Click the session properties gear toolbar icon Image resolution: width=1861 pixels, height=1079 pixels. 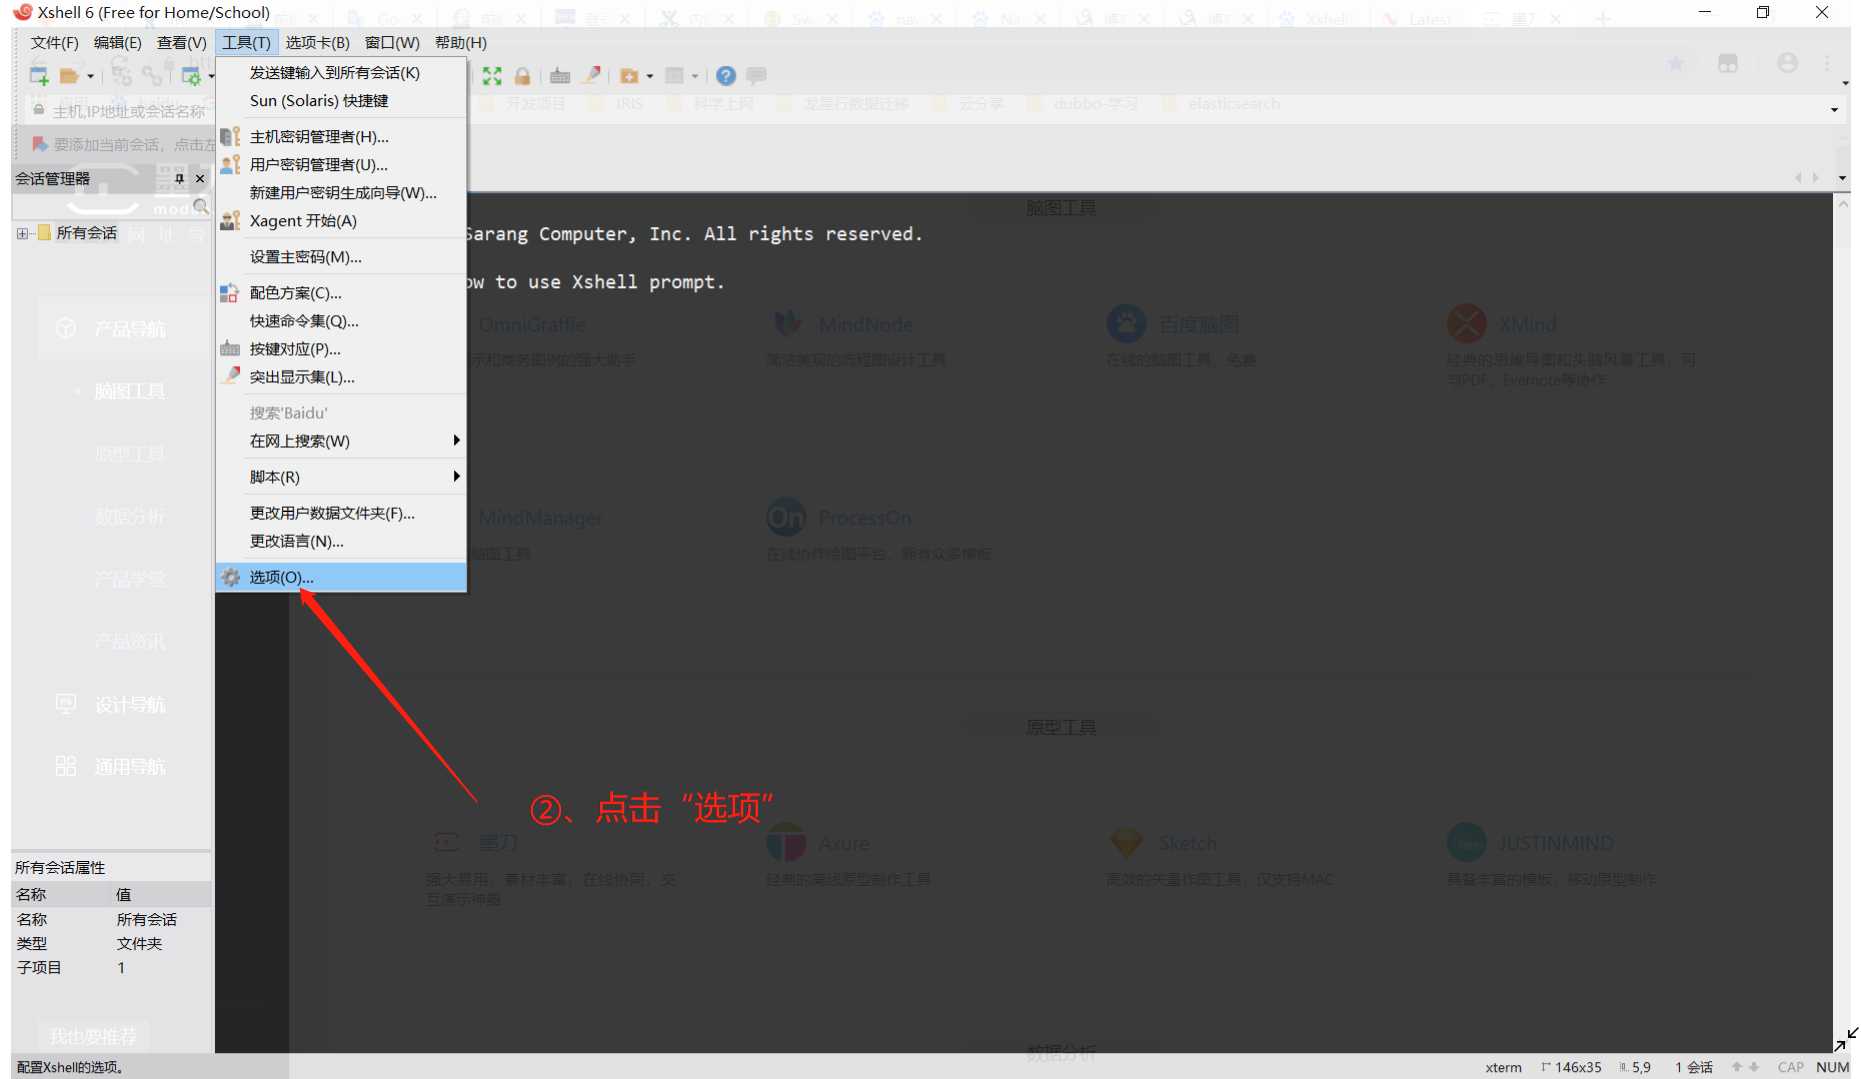[190, 76]
